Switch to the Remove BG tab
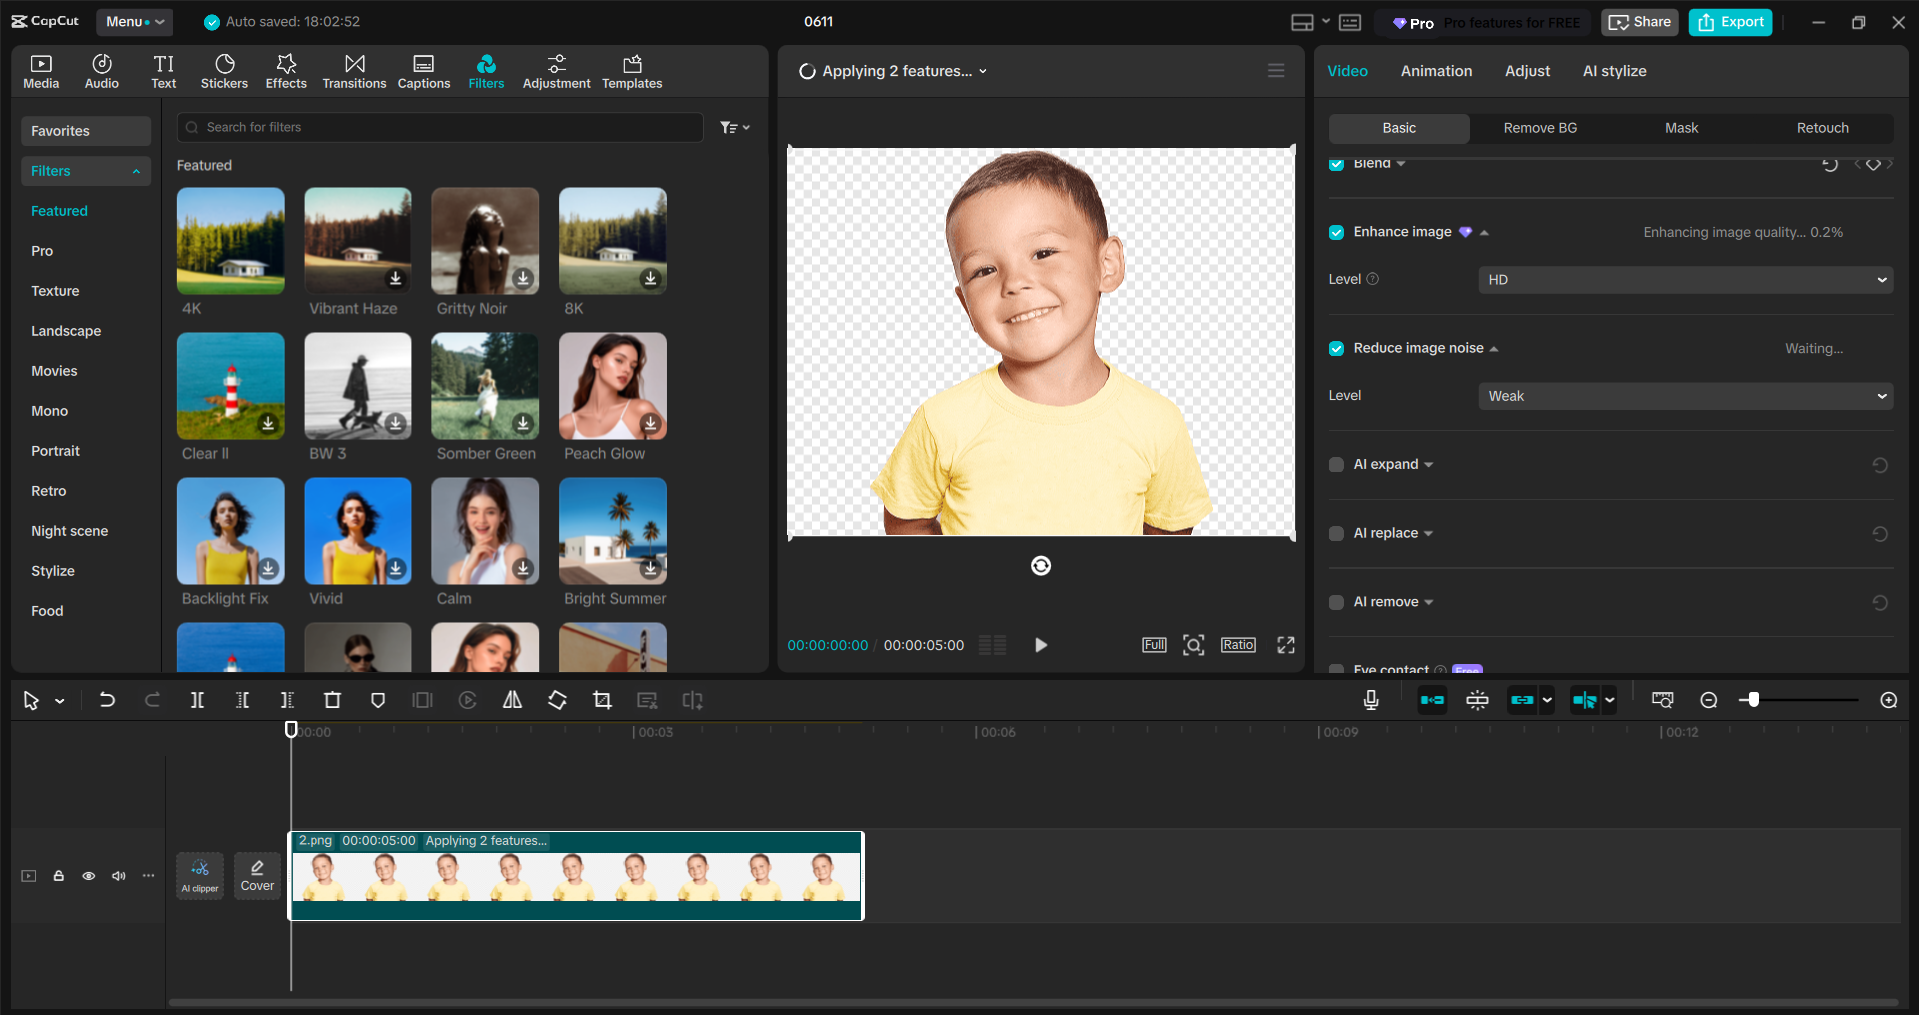1919x1015 pixels. click(x=1539, y=128)
